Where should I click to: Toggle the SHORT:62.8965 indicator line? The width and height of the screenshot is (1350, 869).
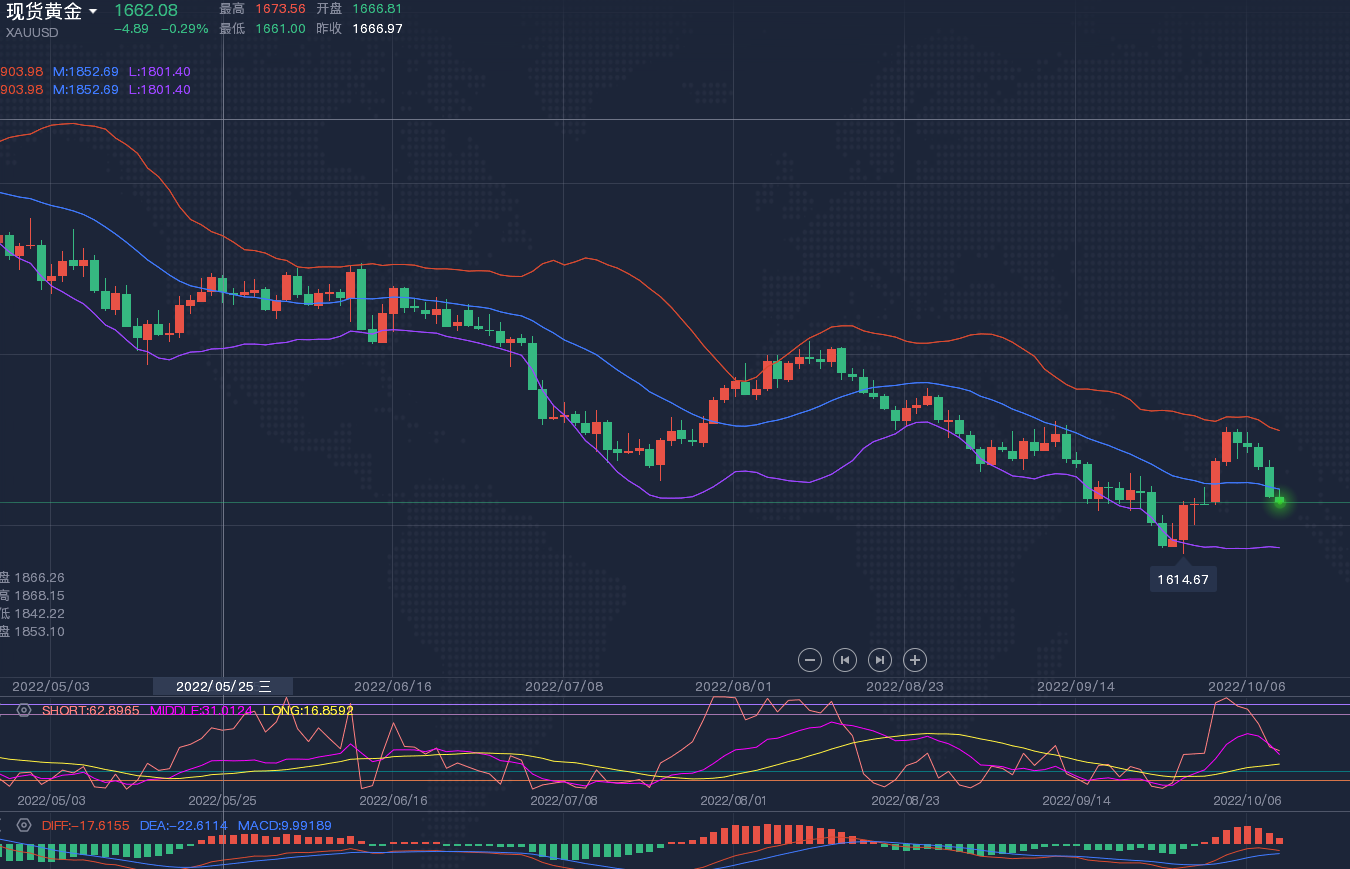[x=91, y=710]
